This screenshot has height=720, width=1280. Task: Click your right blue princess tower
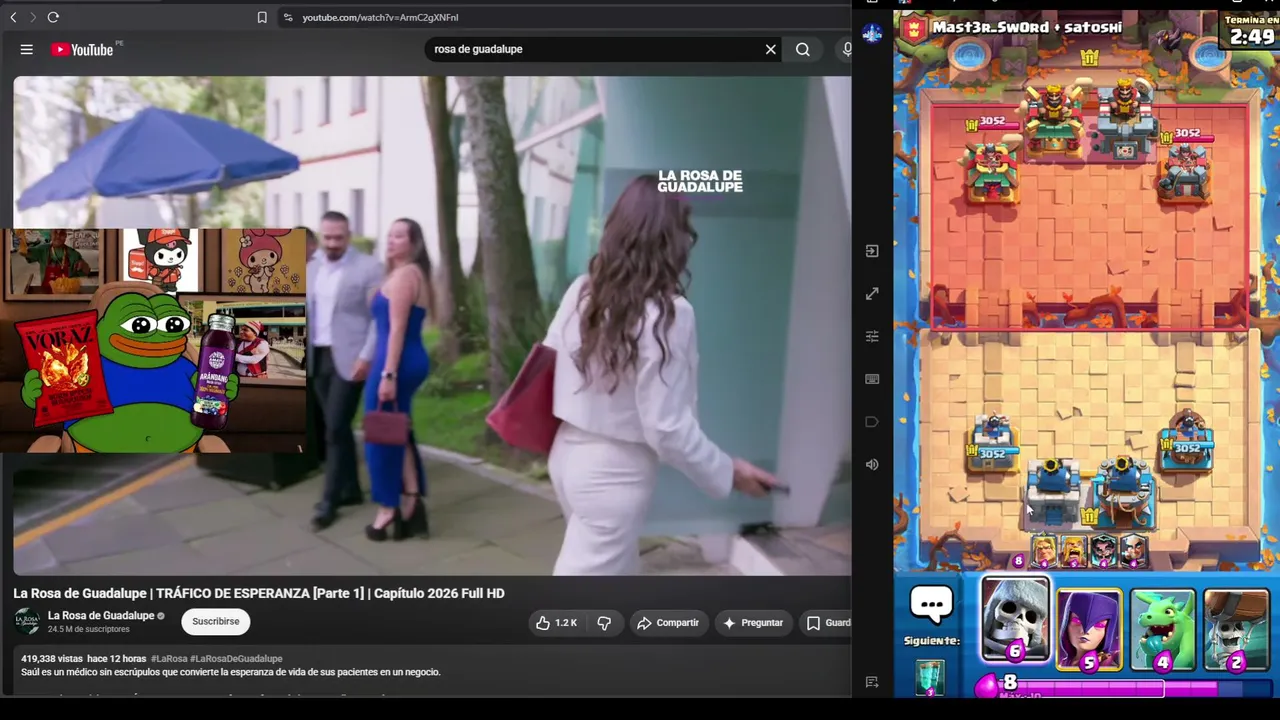pos(1187,443)
